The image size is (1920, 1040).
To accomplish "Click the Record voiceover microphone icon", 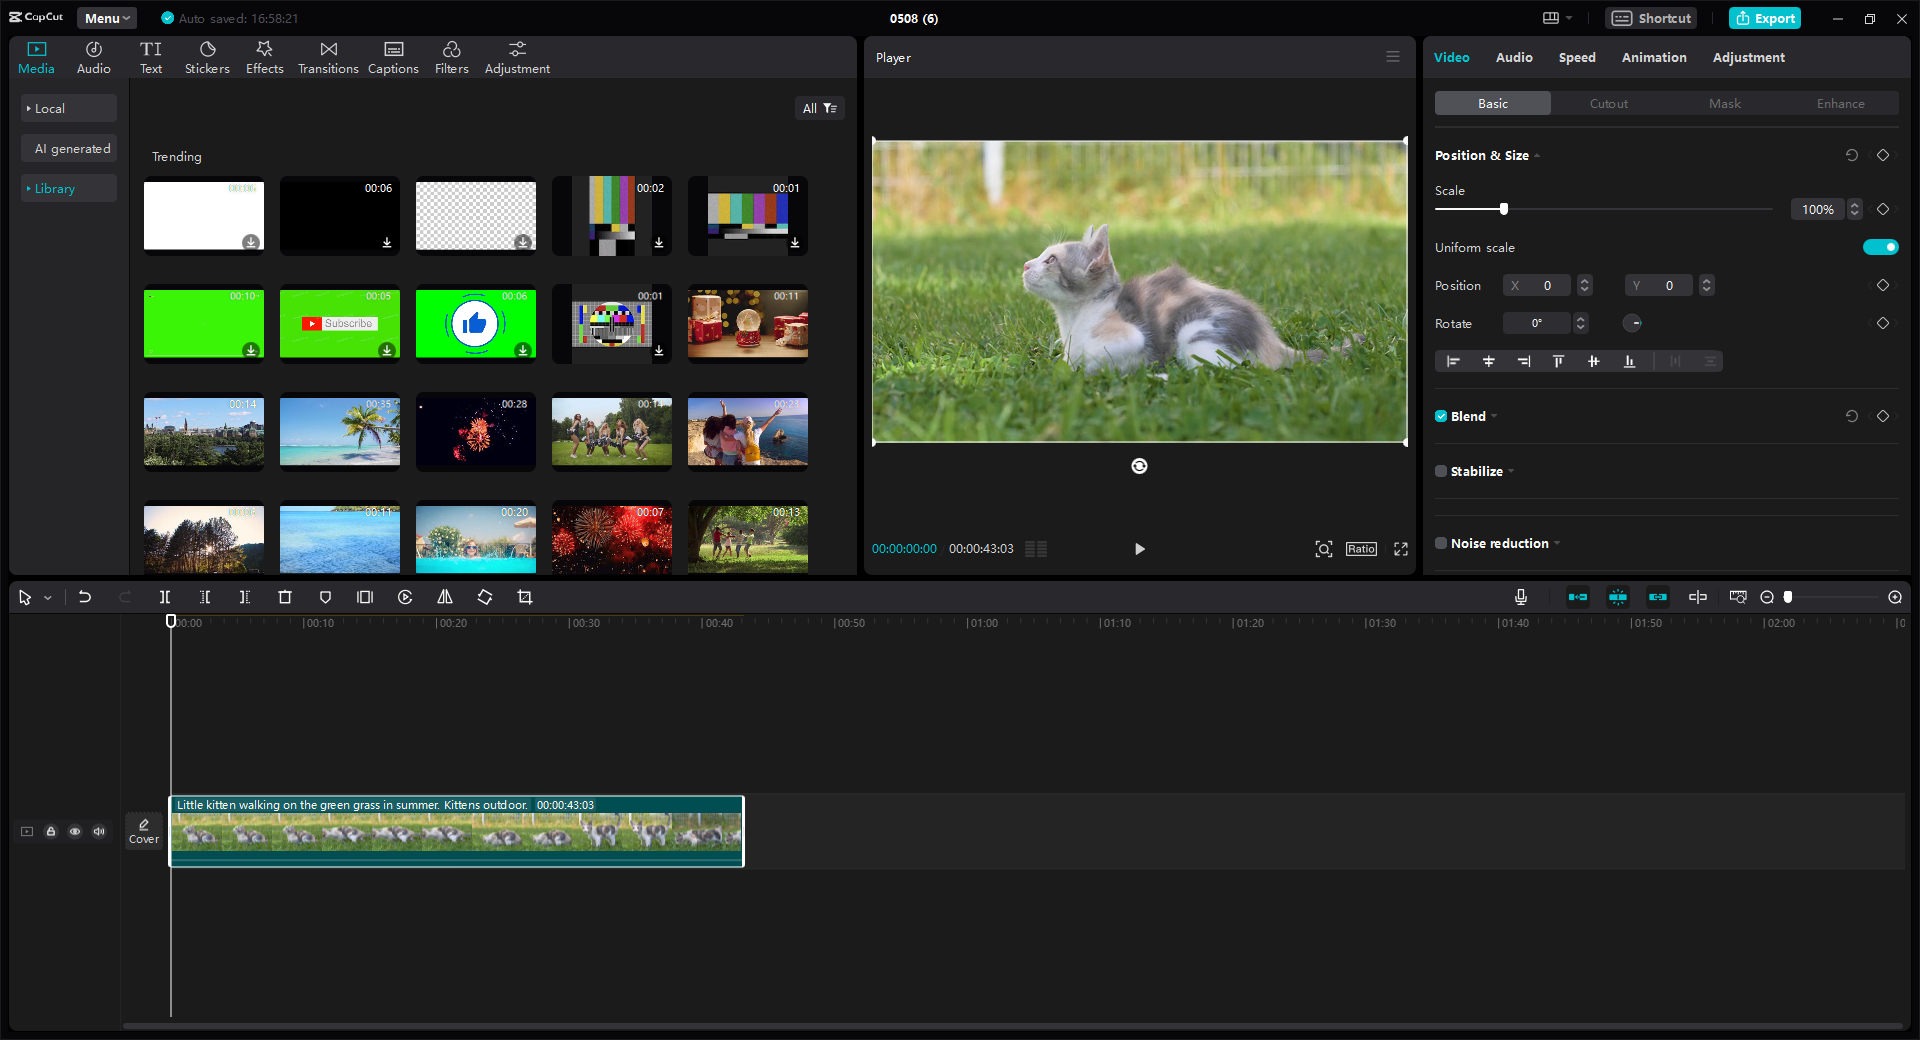I will pos(1520,597).
